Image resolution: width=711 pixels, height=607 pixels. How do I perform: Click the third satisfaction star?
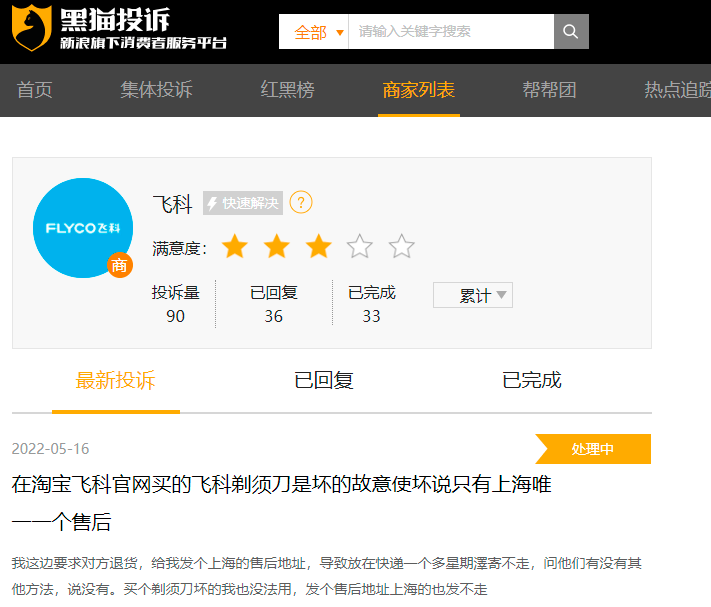point(318,246)
